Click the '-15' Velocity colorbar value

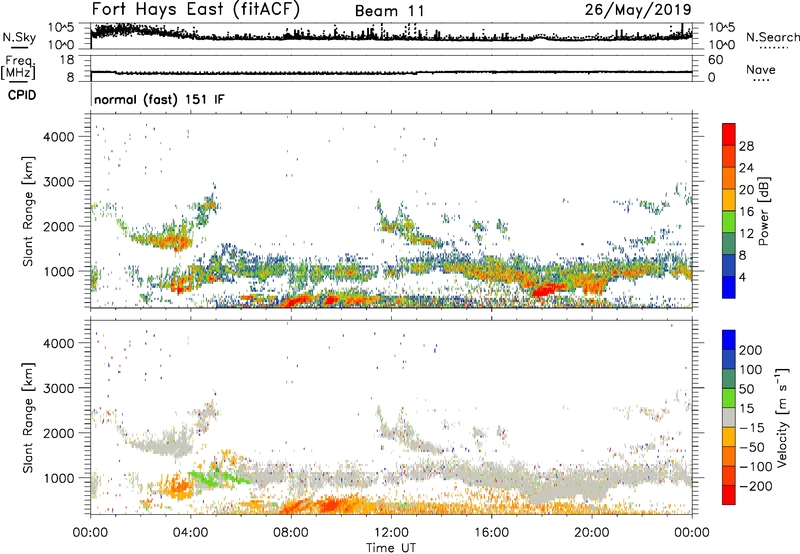tap(752, 428)
